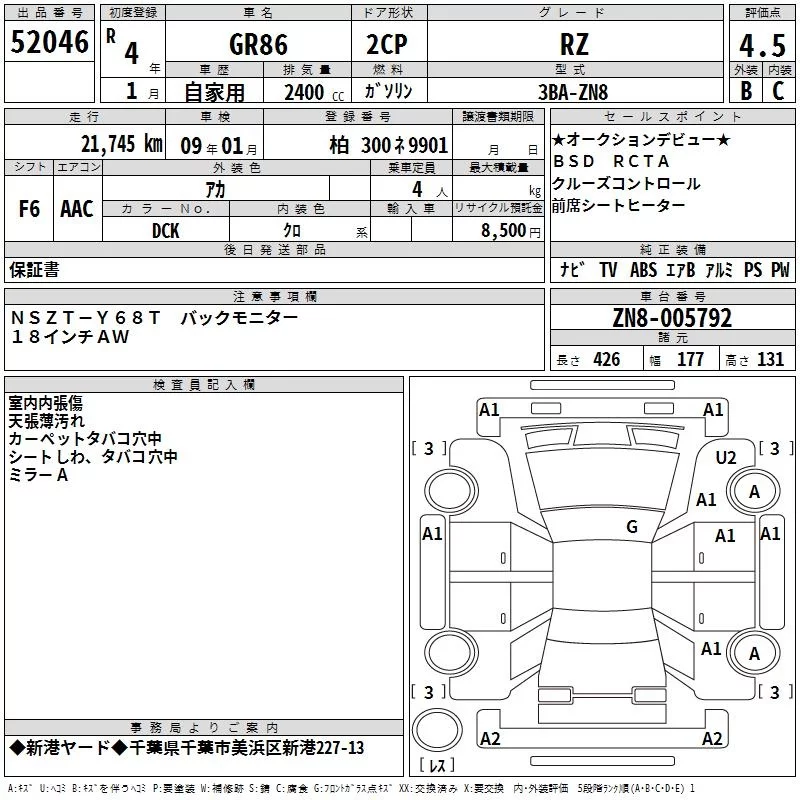Click the PW equipment label

[780, 269]
